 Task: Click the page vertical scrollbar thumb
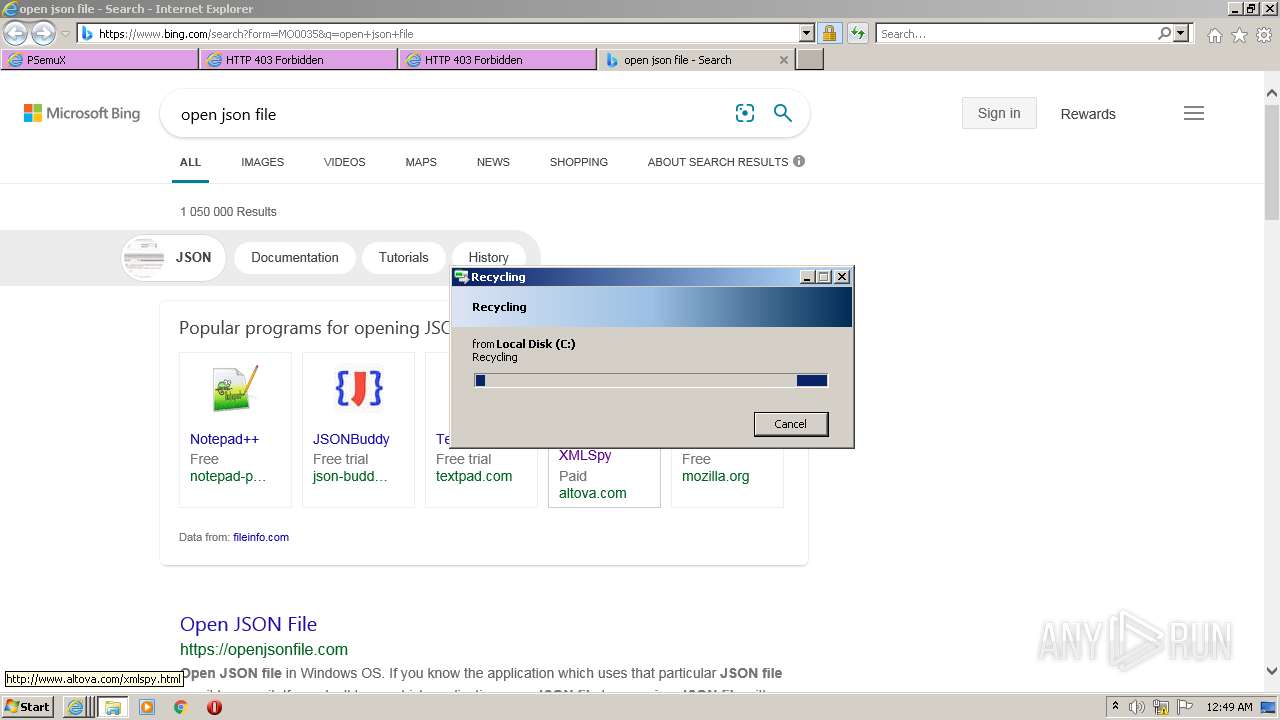[1272, 160]
